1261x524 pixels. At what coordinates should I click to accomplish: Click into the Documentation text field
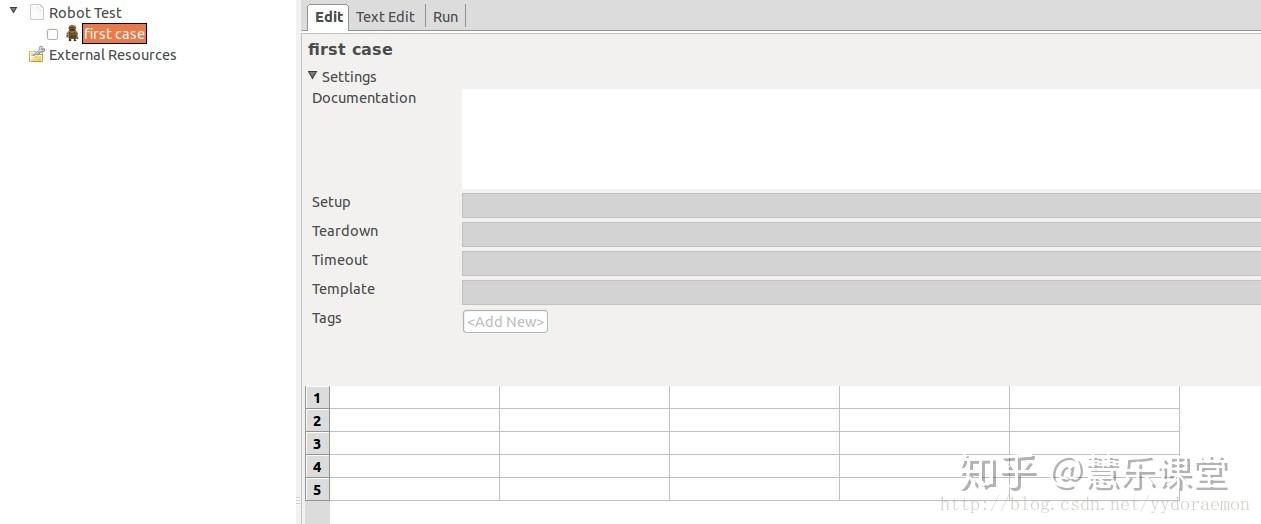[x=860, y=138]
